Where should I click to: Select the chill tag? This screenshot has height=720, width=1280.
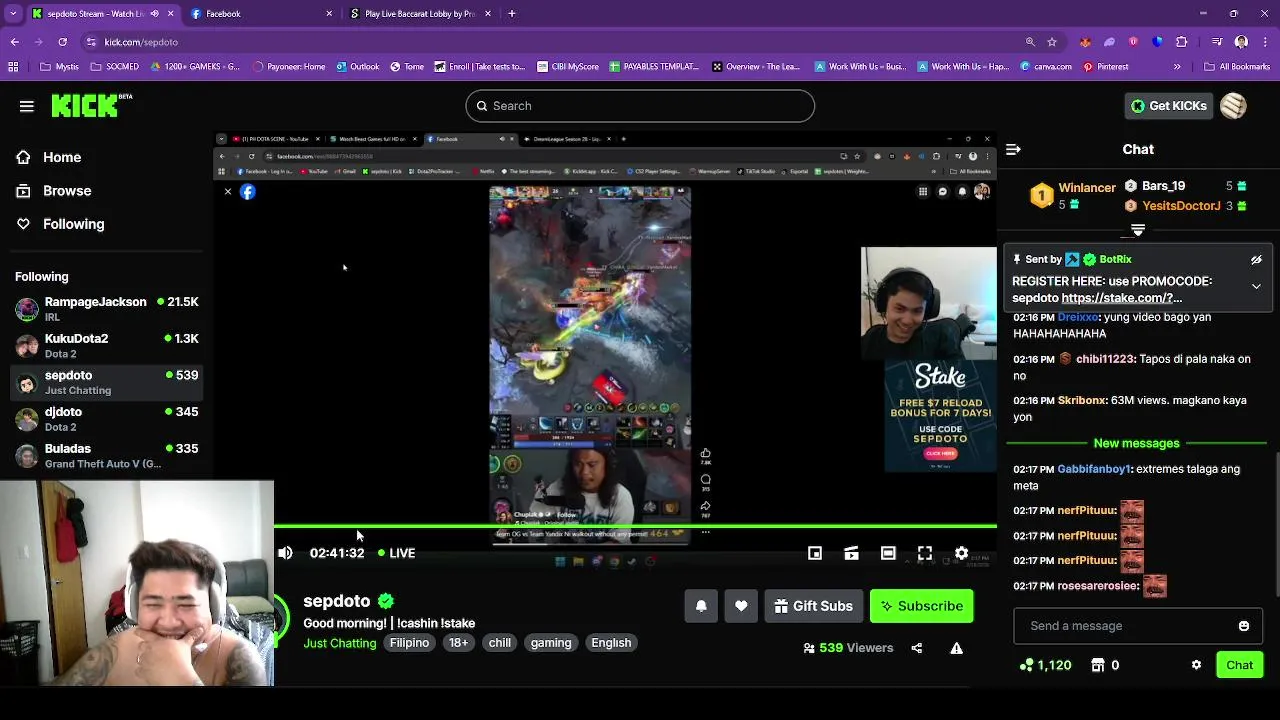(500, 643)
